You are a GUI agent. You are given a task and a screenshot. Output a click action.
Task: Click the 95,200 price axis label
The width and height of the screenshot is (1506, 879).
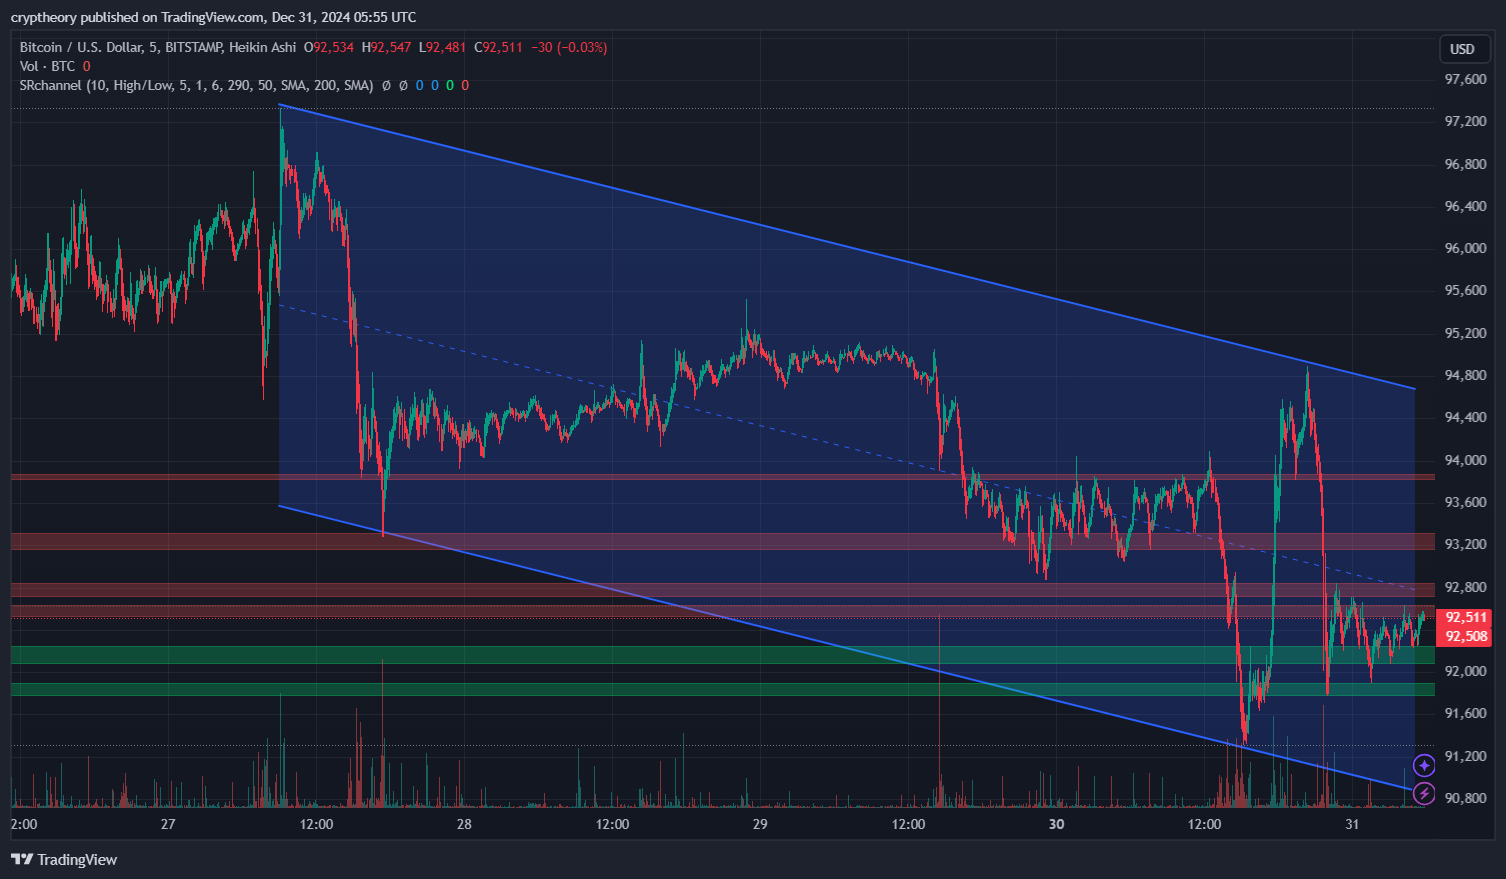coord(1466,333)
